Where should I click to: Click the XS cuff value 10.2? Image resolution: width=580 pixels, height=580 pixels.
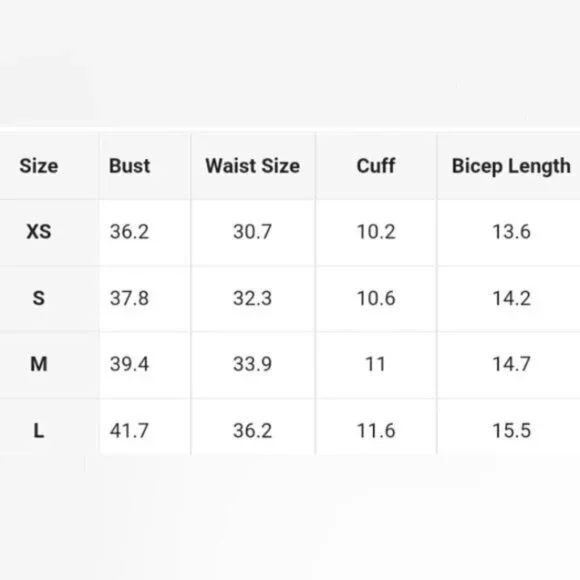pos(376,232)
